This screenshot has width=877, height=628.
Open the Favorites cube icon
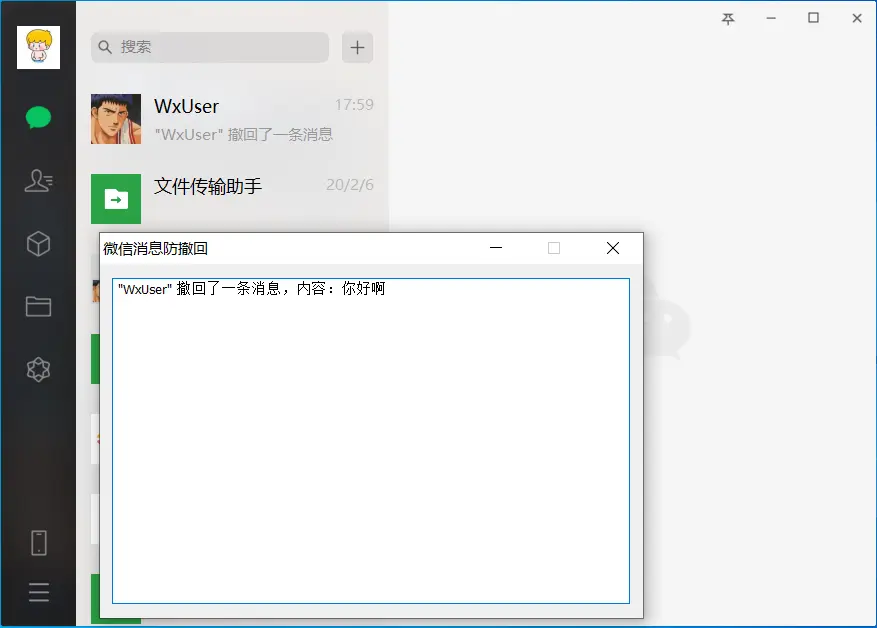click(x=39, y=244)
